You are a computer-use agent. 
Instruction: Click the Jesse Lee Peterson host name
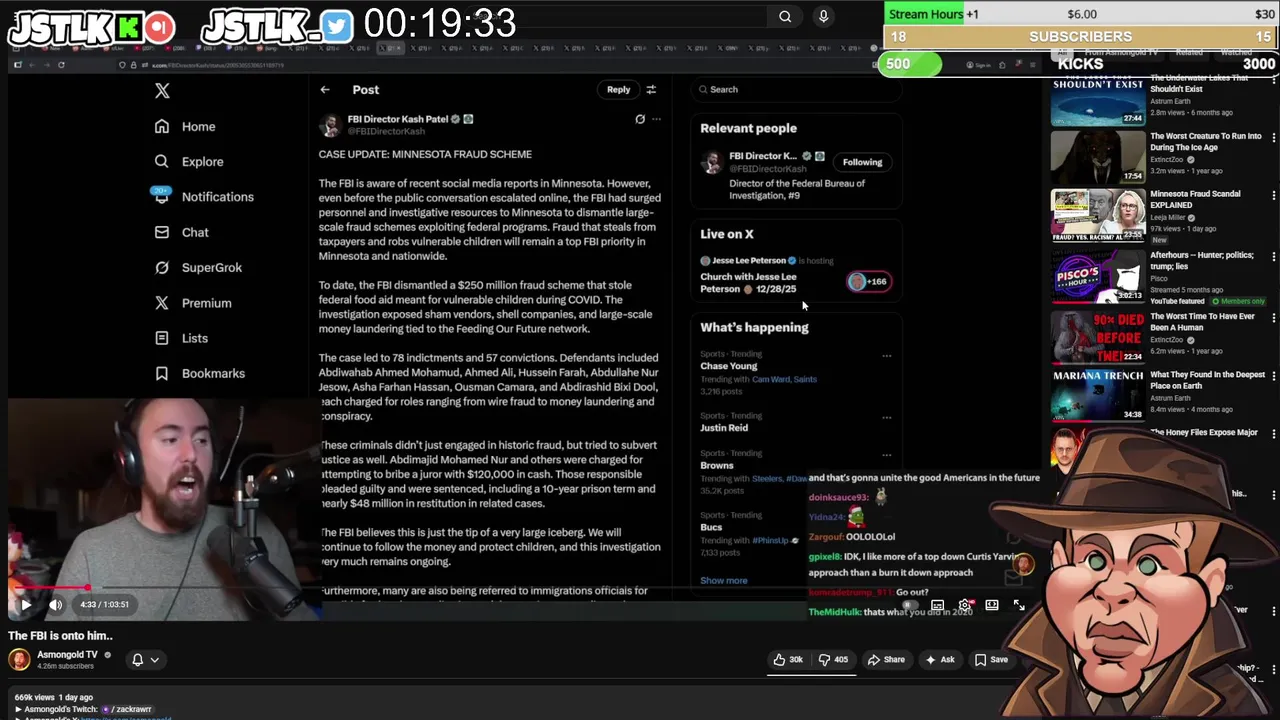(749, 261)
